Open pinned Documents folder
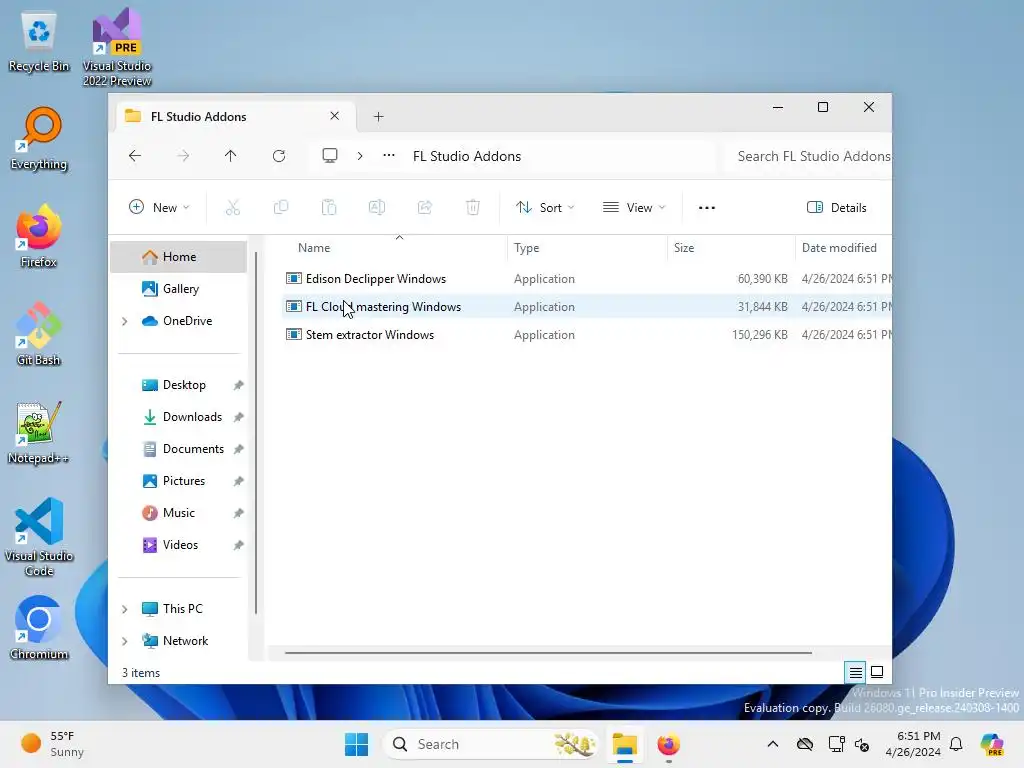This screenshot has height=768, width=1024. click(193, 449)
